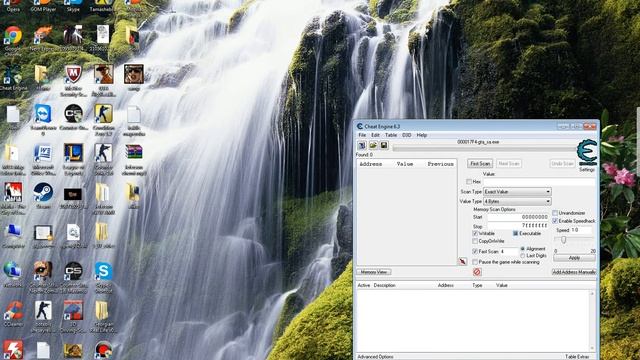
Task: Open the Edit menu
Action: pos(375,135)
